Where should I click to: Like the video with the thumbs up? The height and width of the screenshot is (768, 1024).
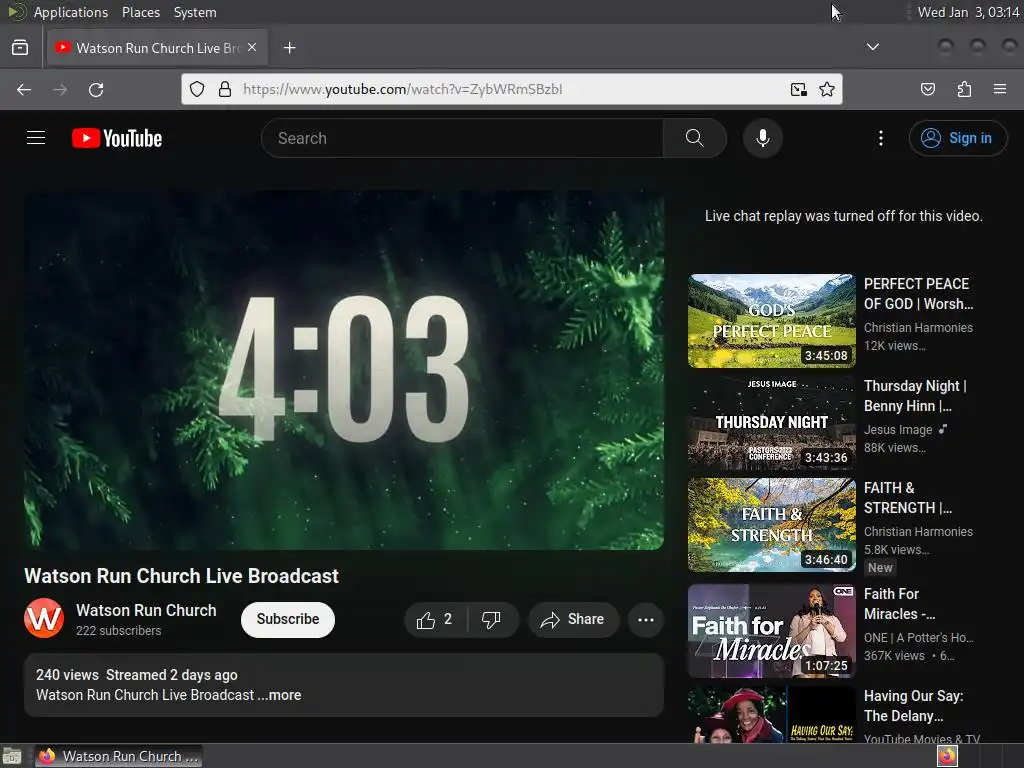click(435, 620)
